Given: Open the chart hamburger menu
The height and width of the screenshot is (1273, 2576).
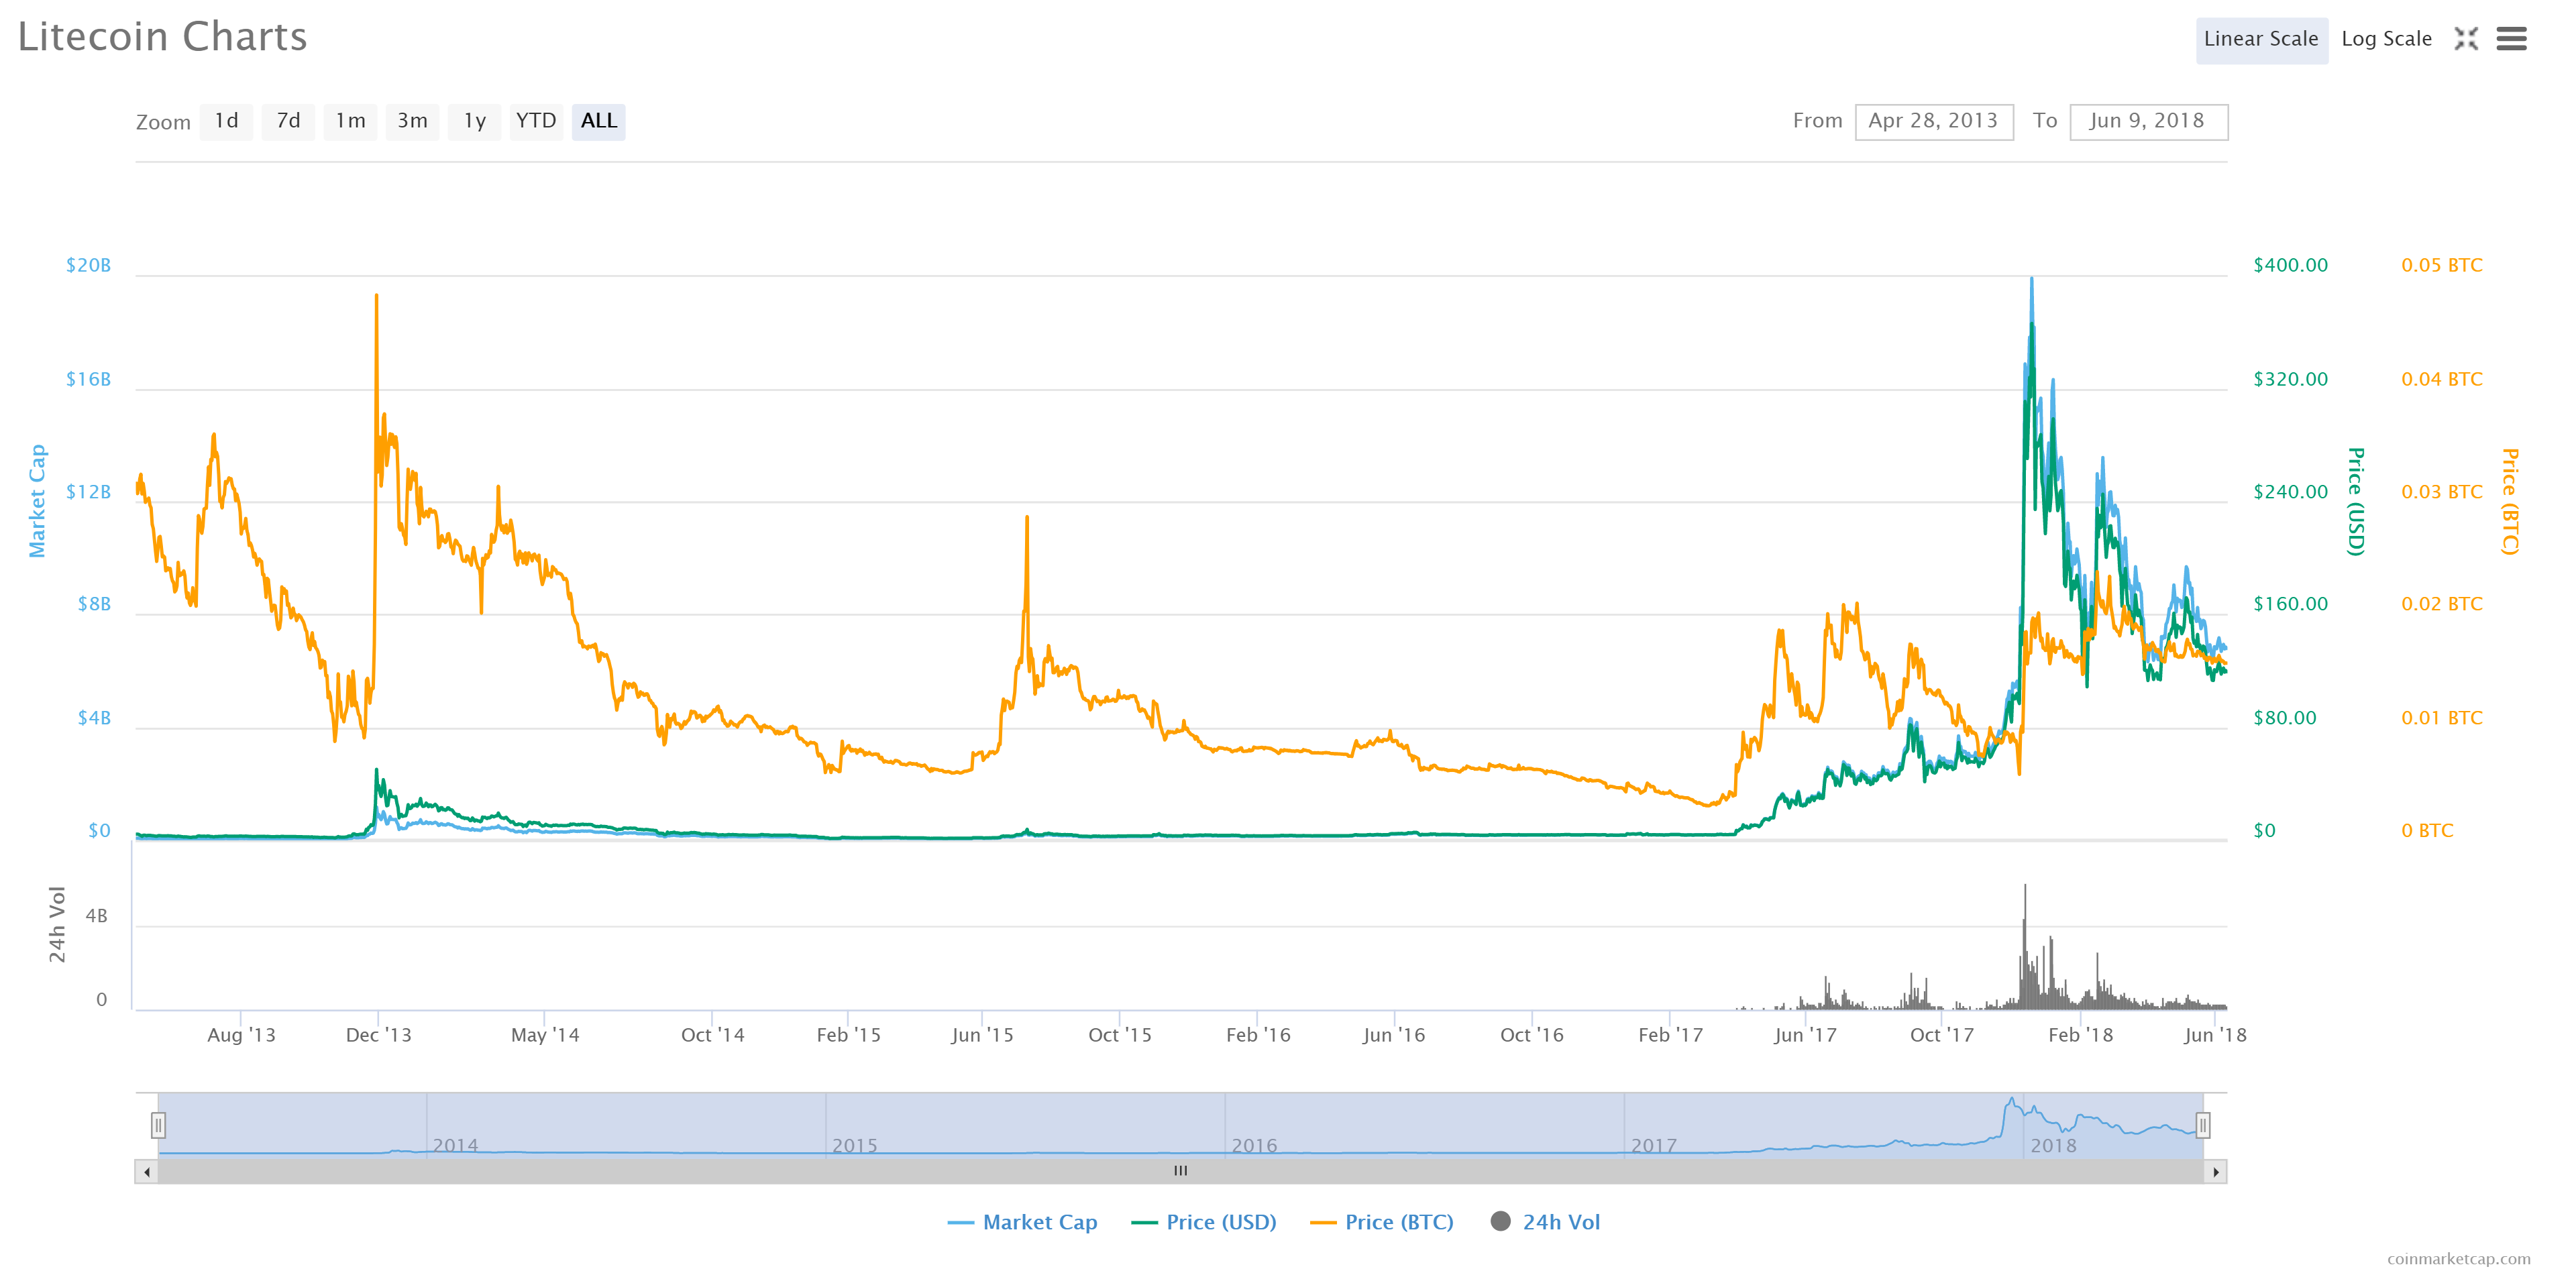Looking at the screenshot, I should coord(2511,39).
